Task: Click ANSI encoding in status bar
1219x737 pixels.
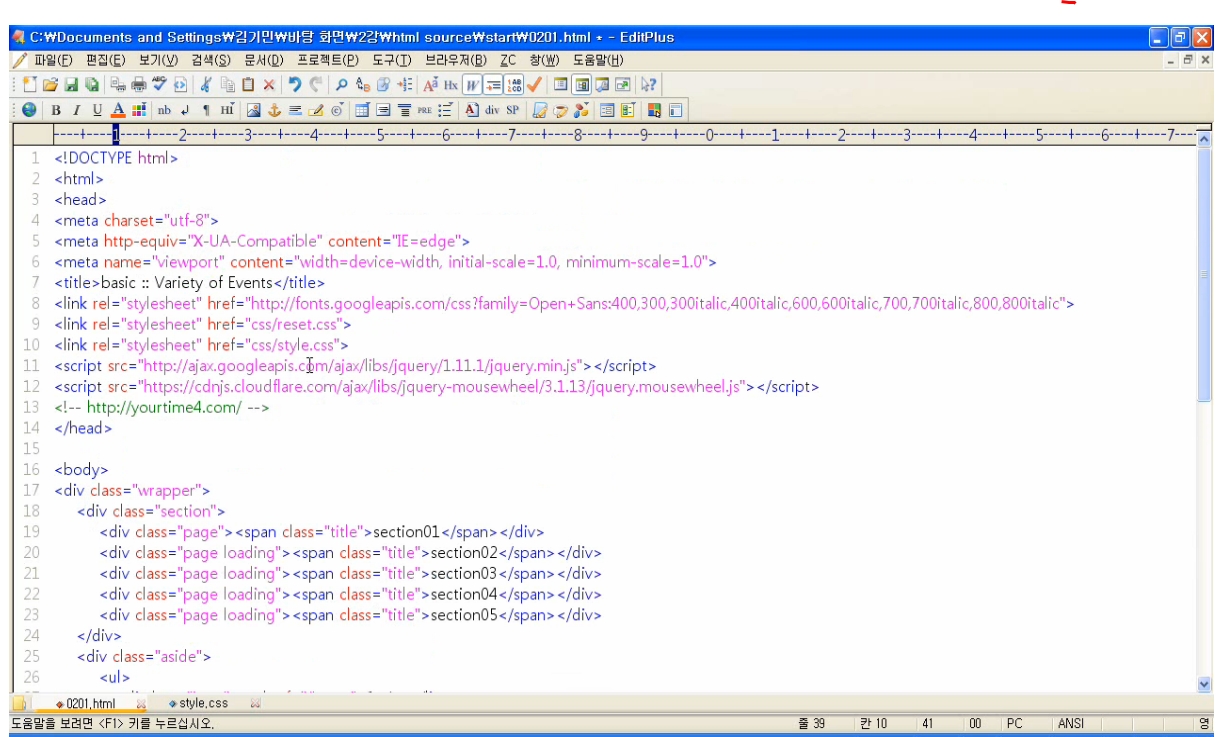Action: click(1071, 723)
